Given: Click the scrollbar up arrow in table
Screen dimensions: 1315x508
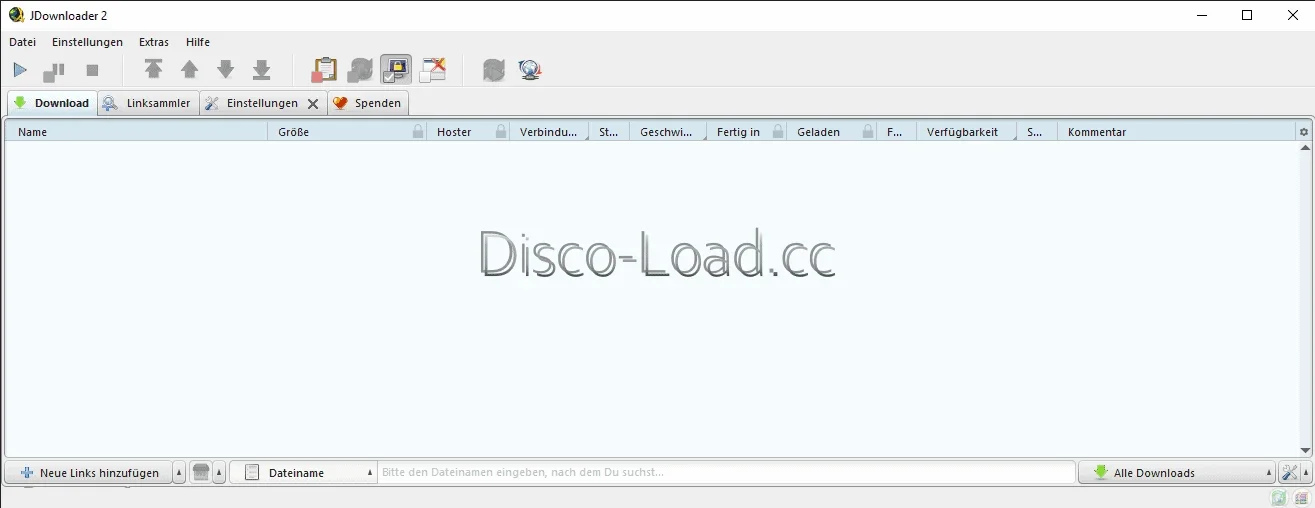Looking at the screenshot, I should coord(1304,148).
